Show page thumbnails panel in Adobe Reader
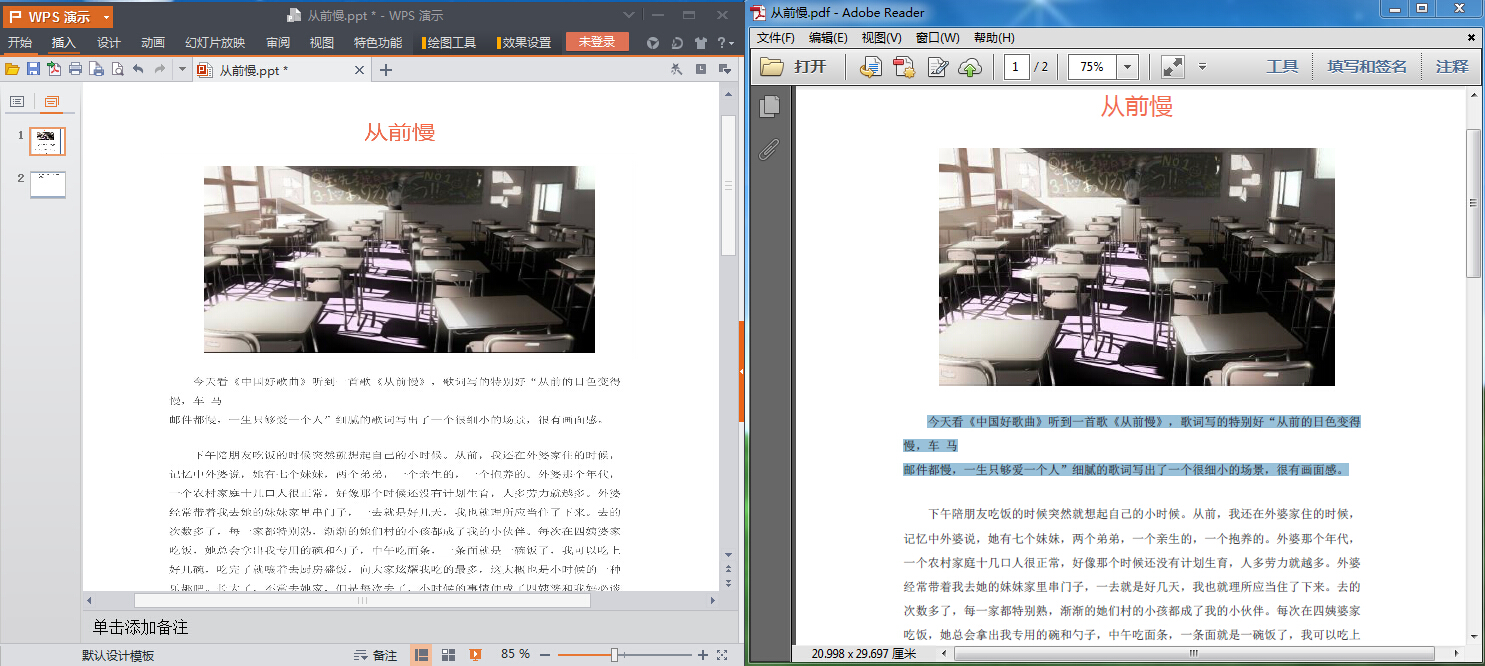 click(769, 106)
